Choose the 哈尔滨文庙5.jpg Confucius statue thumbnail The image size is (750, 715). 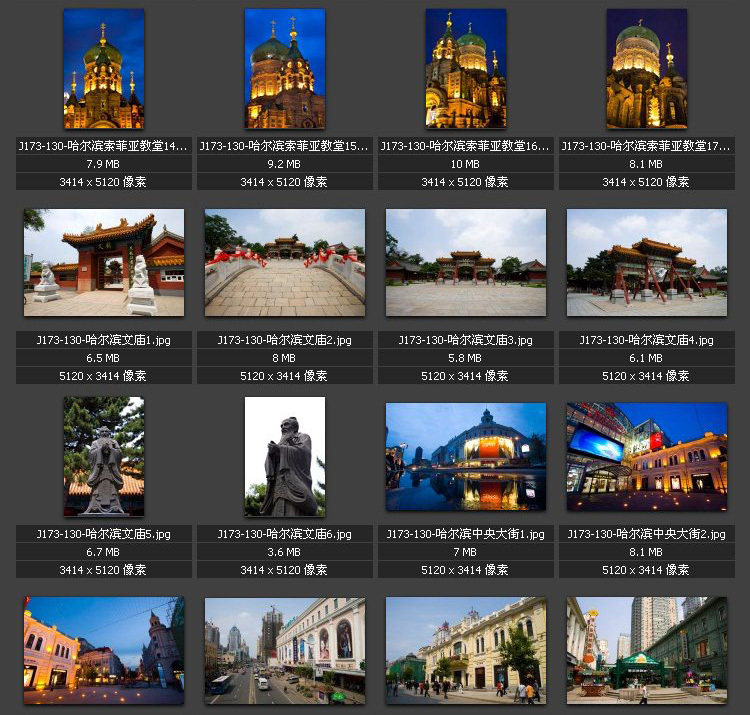coord(104,456)
